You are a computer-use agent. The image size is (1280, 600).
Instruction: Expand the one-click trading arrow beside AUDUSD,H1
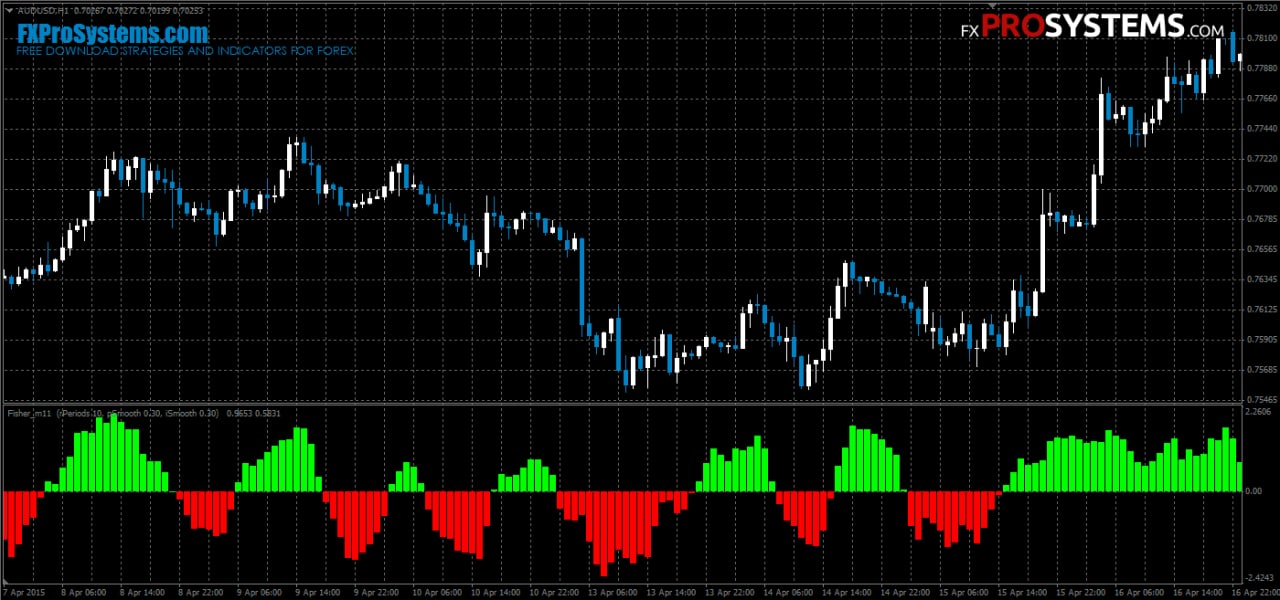coord(10,11)
